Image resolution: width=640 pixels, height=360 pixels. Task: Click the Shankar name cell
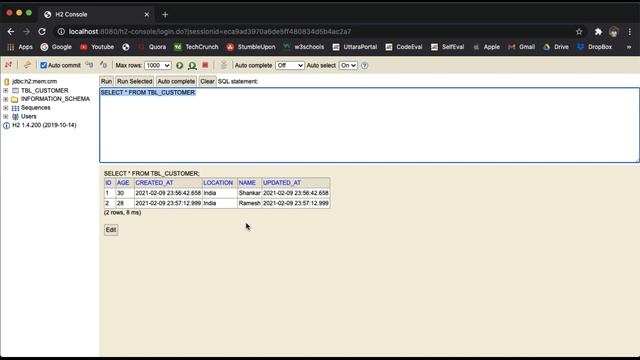point(249,193)
